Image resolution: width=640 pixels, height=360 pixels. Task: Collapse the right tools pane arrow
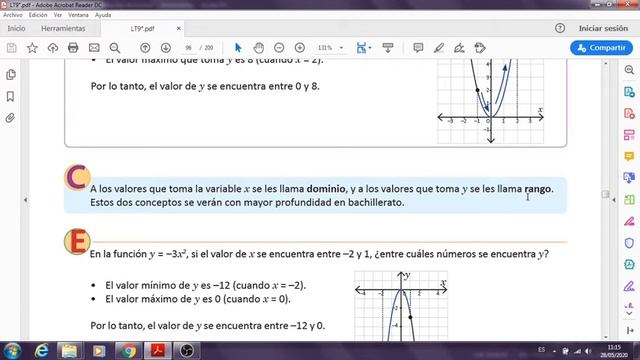click(614, 200)
